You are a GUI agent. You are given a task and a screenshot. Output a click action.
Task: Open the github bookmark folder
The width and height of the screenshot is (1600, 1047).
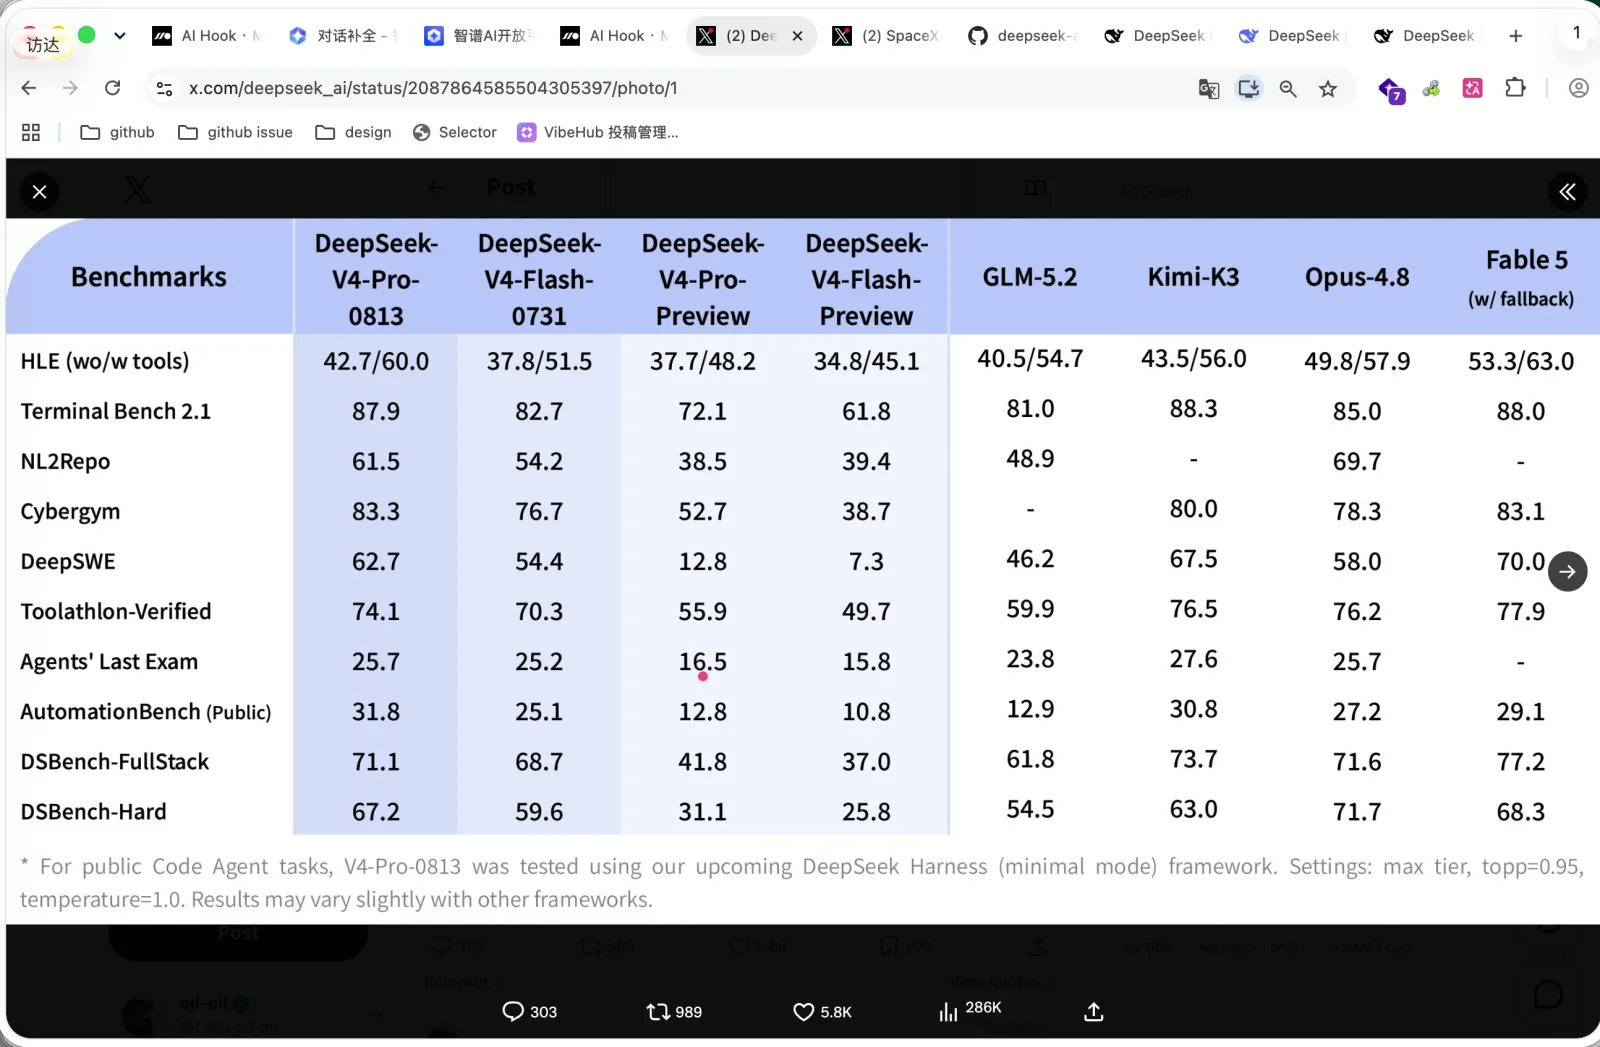point(117,132)
